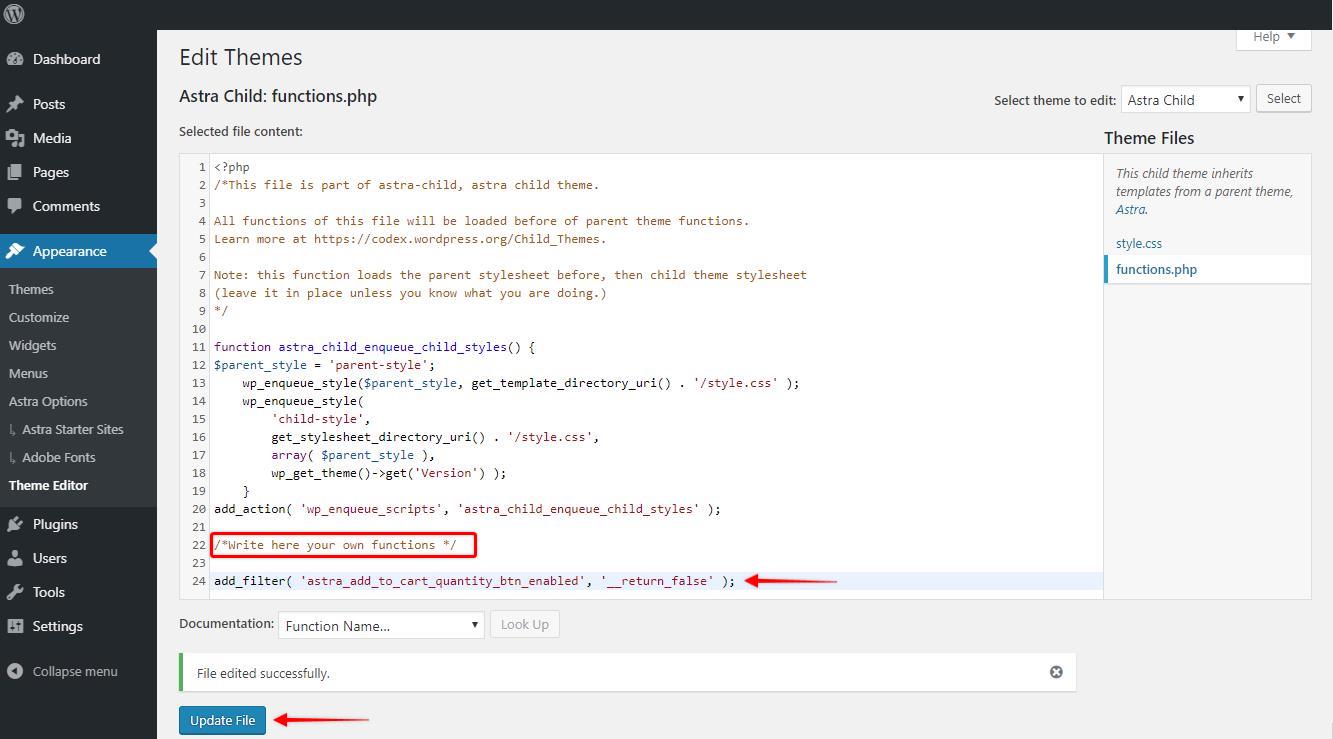
Task: Click the 'child-style' code line
Action: (x=321, y=419)
